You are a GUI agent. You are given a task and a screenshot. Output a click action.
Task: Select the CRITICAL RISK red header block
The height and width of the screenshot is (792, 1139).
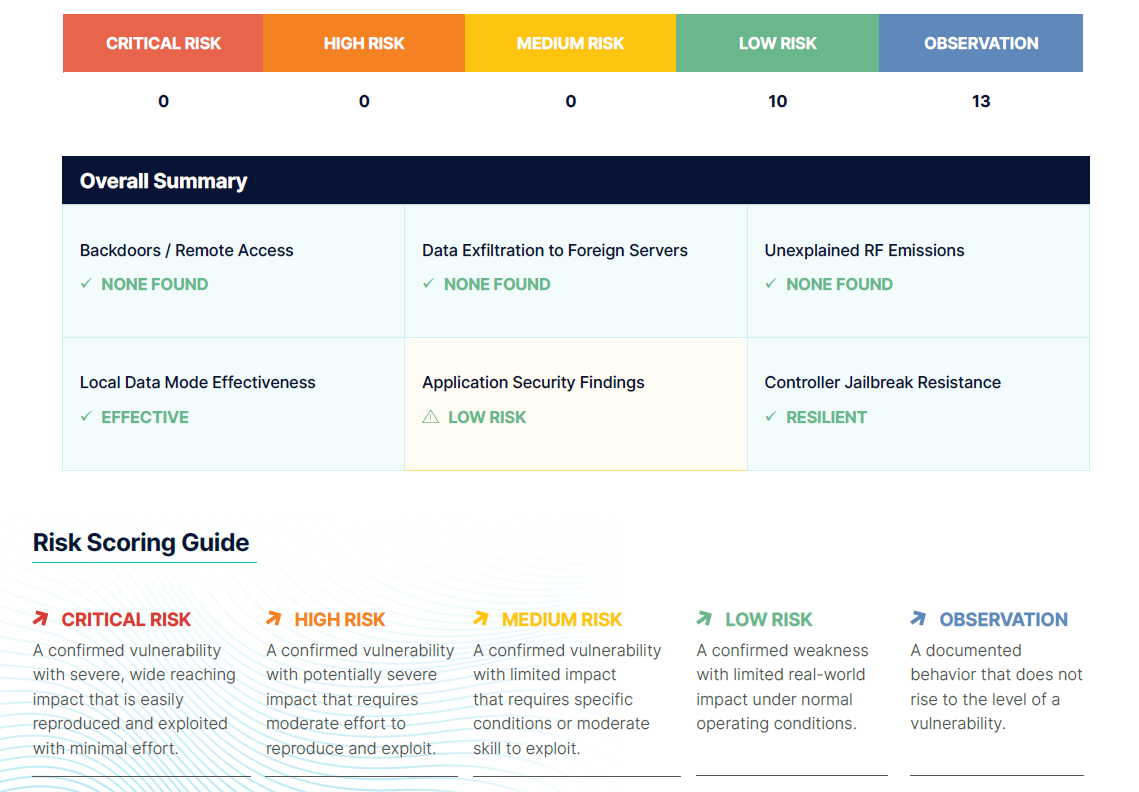point(163,43)
